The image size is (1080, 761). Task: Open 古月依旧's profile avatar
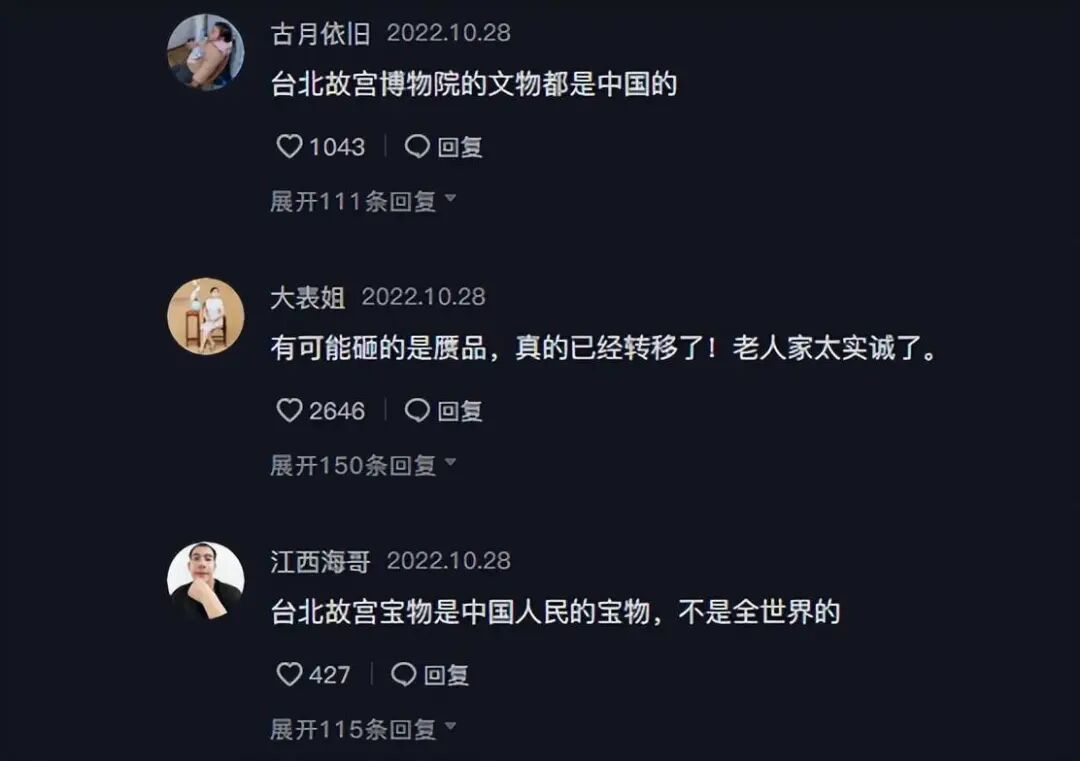coord(205,52)
